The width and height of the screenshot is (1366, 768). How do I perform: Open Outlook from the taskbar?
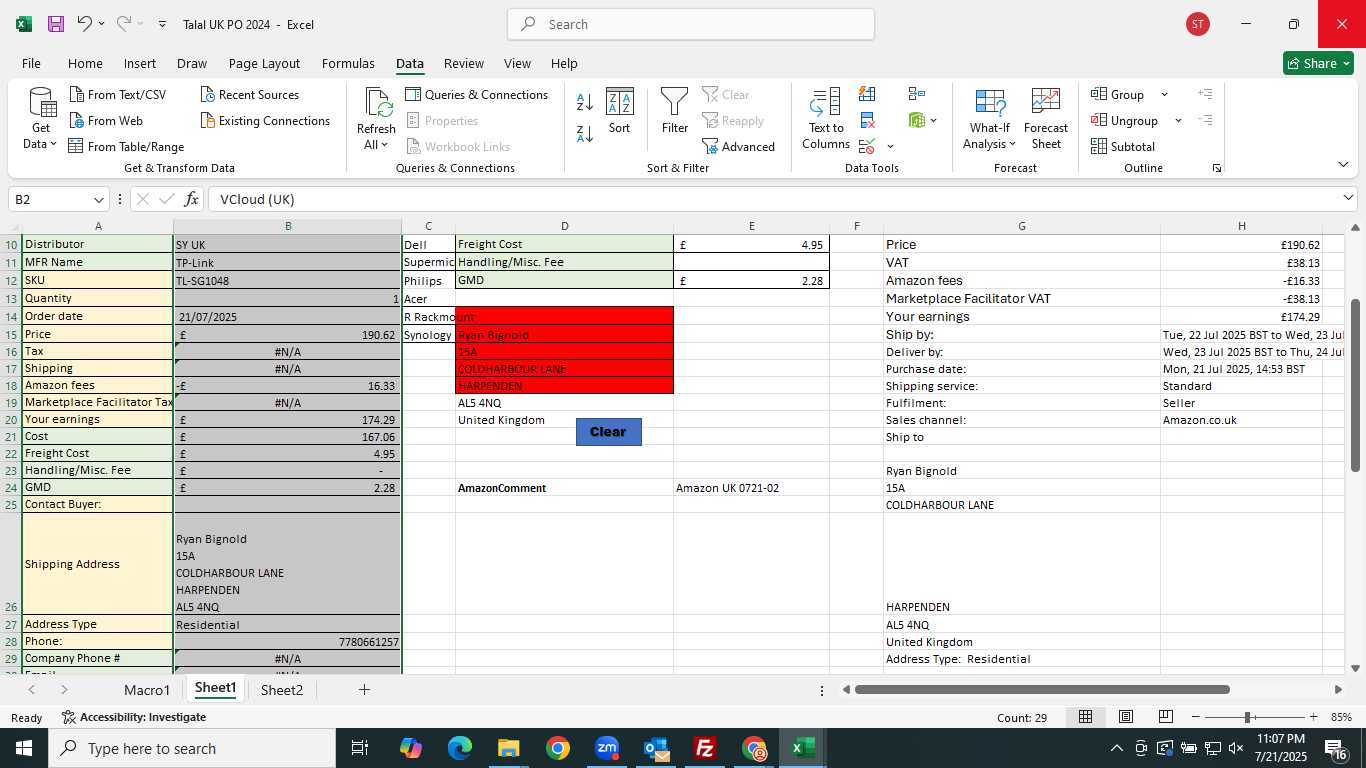tap(656, 748)
